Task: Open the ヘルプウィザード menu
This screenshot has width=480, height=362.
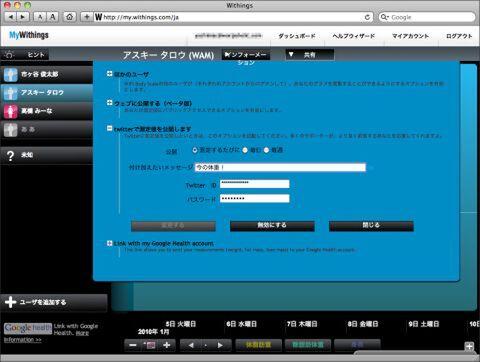Action: click(354, 36)
